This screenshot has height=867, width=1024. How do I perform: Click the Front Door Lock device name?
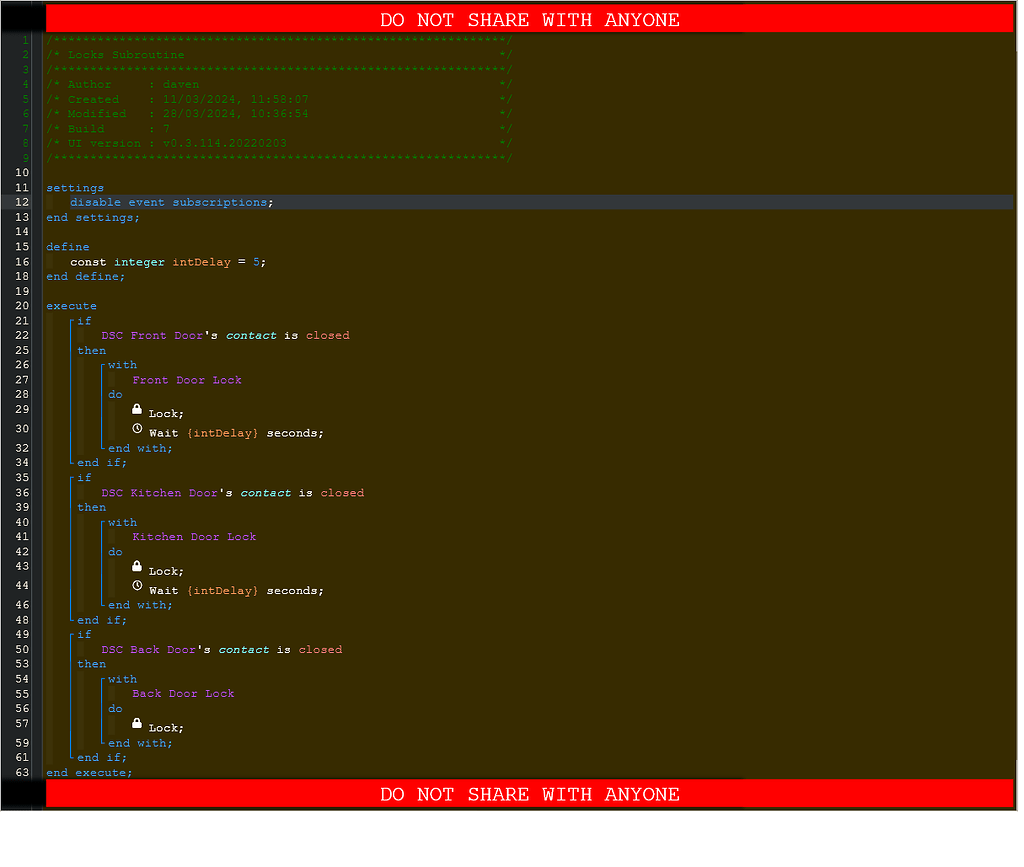pos(187,379)
